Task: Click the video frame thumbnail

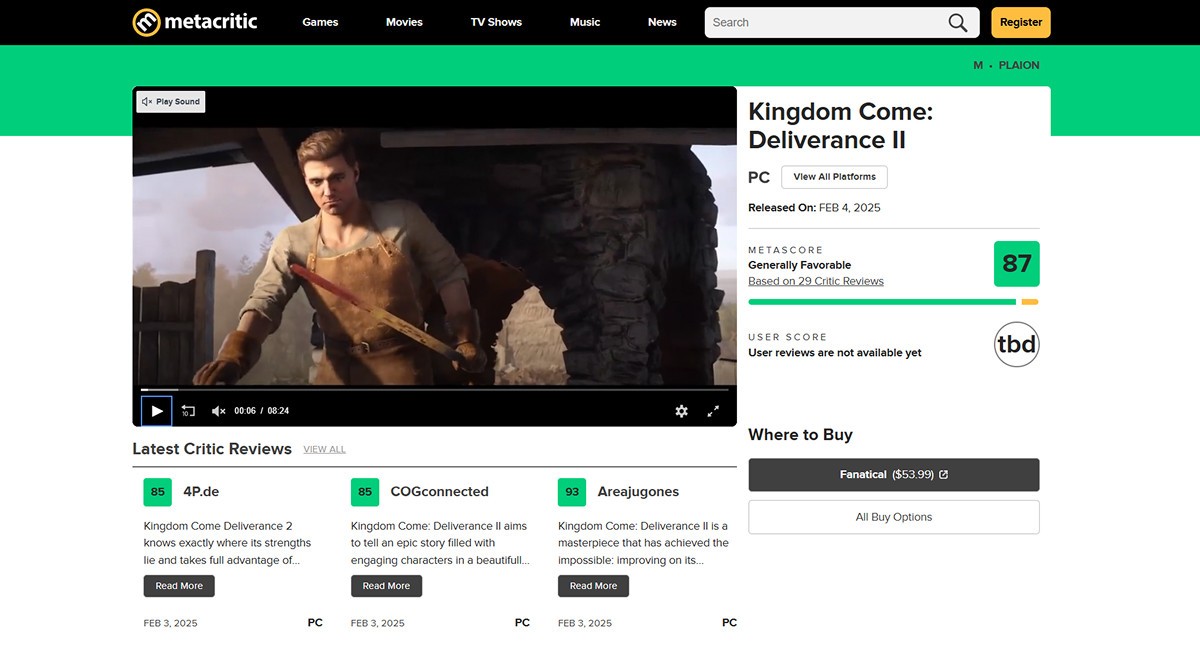Action: [434, 256]
